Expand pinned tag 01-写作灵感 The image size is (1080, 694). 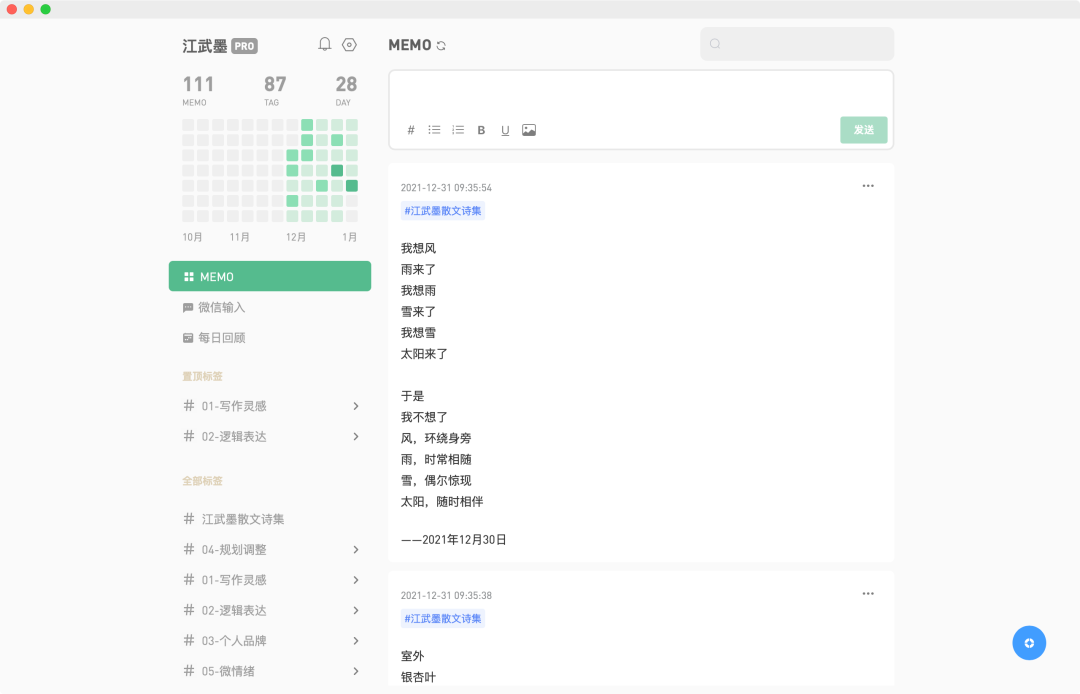coord(356,406)
